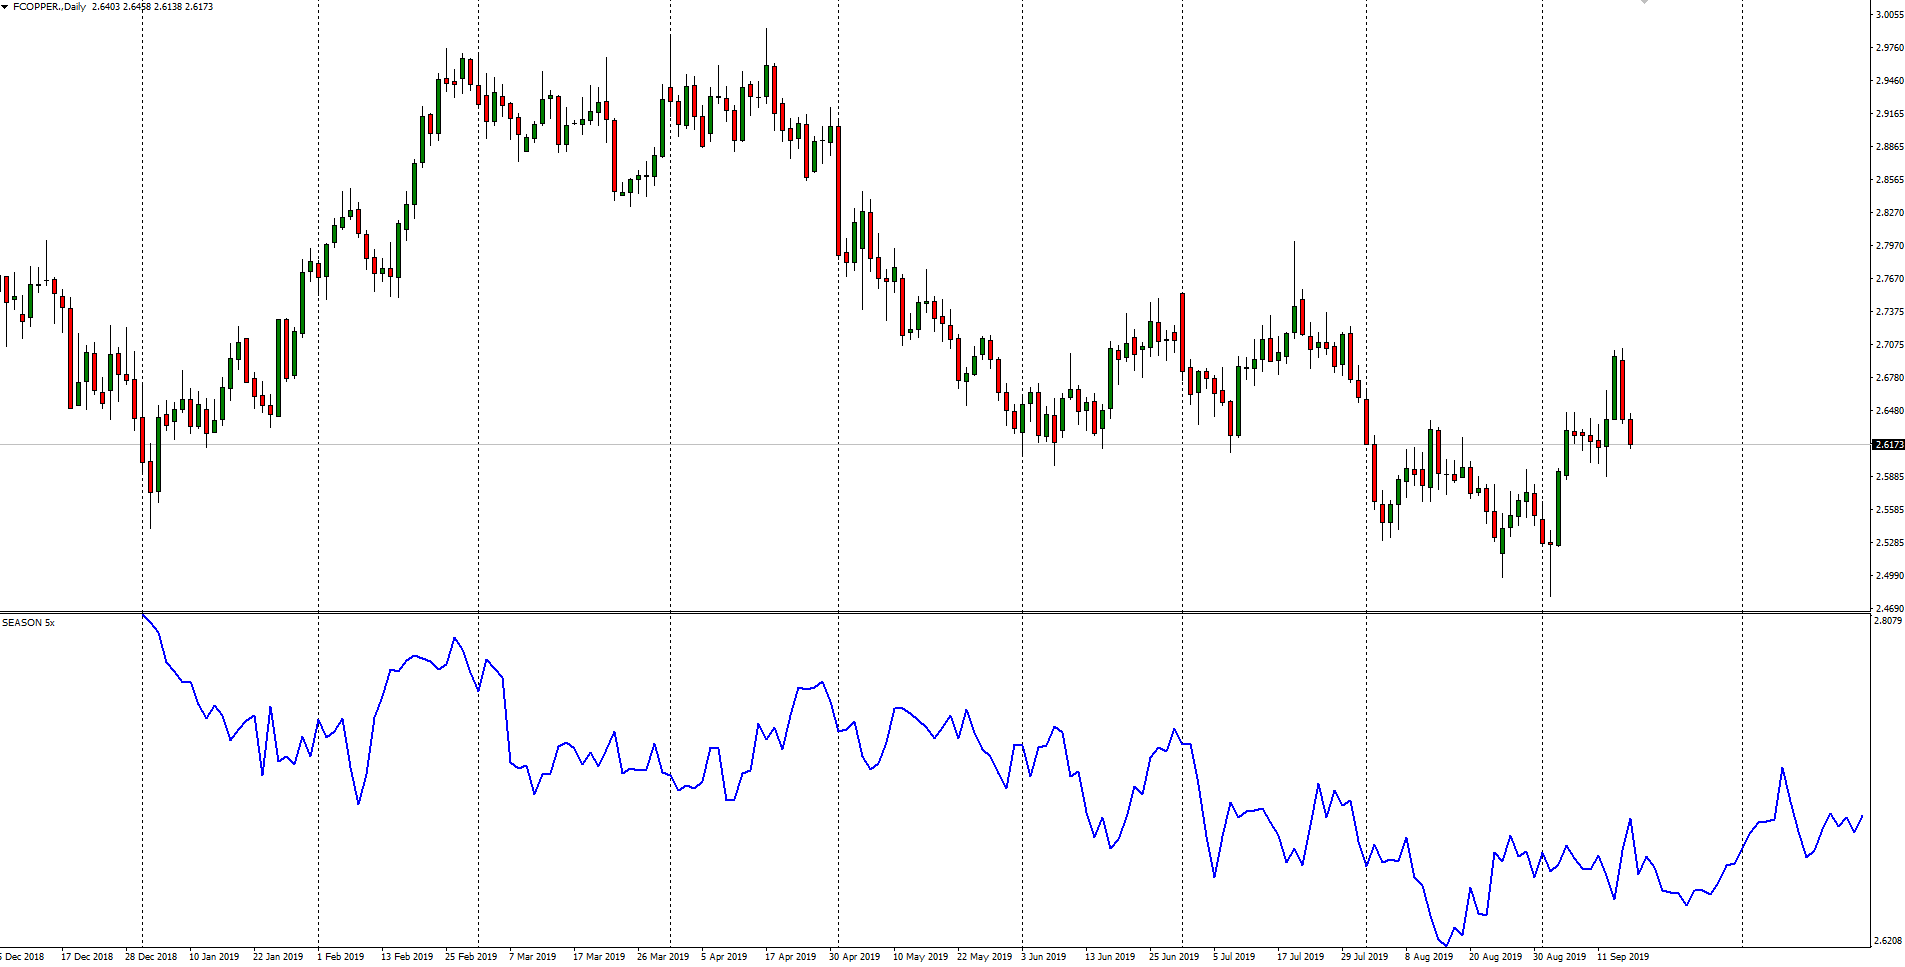Click the 2.8565 price axis label

pyautogui.click(x=1889, y=180)
